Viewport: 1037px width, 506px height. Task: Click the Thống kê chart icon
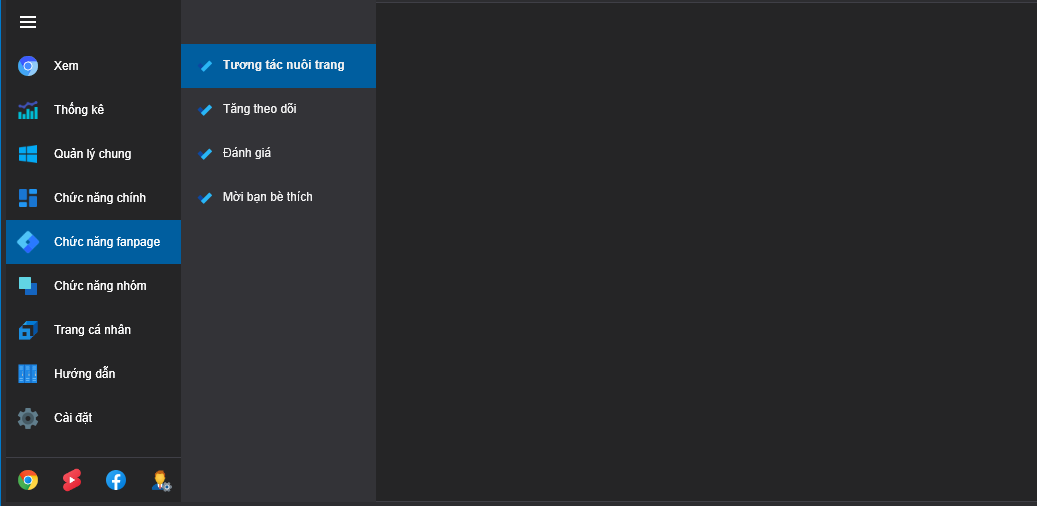[x=28, y=110]
